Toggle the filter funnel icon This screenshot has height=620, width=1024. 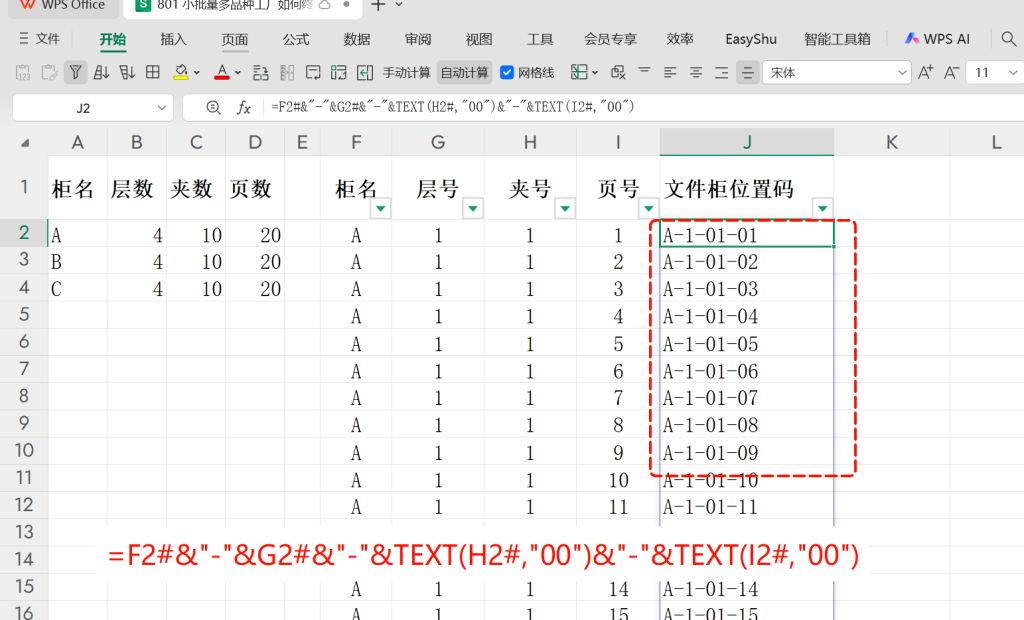point(75,73)
